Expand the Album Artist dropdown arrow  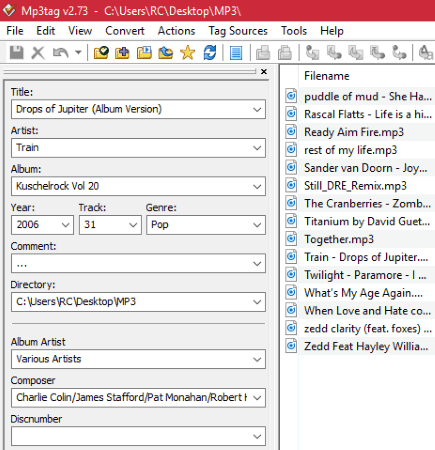point(257,359)
